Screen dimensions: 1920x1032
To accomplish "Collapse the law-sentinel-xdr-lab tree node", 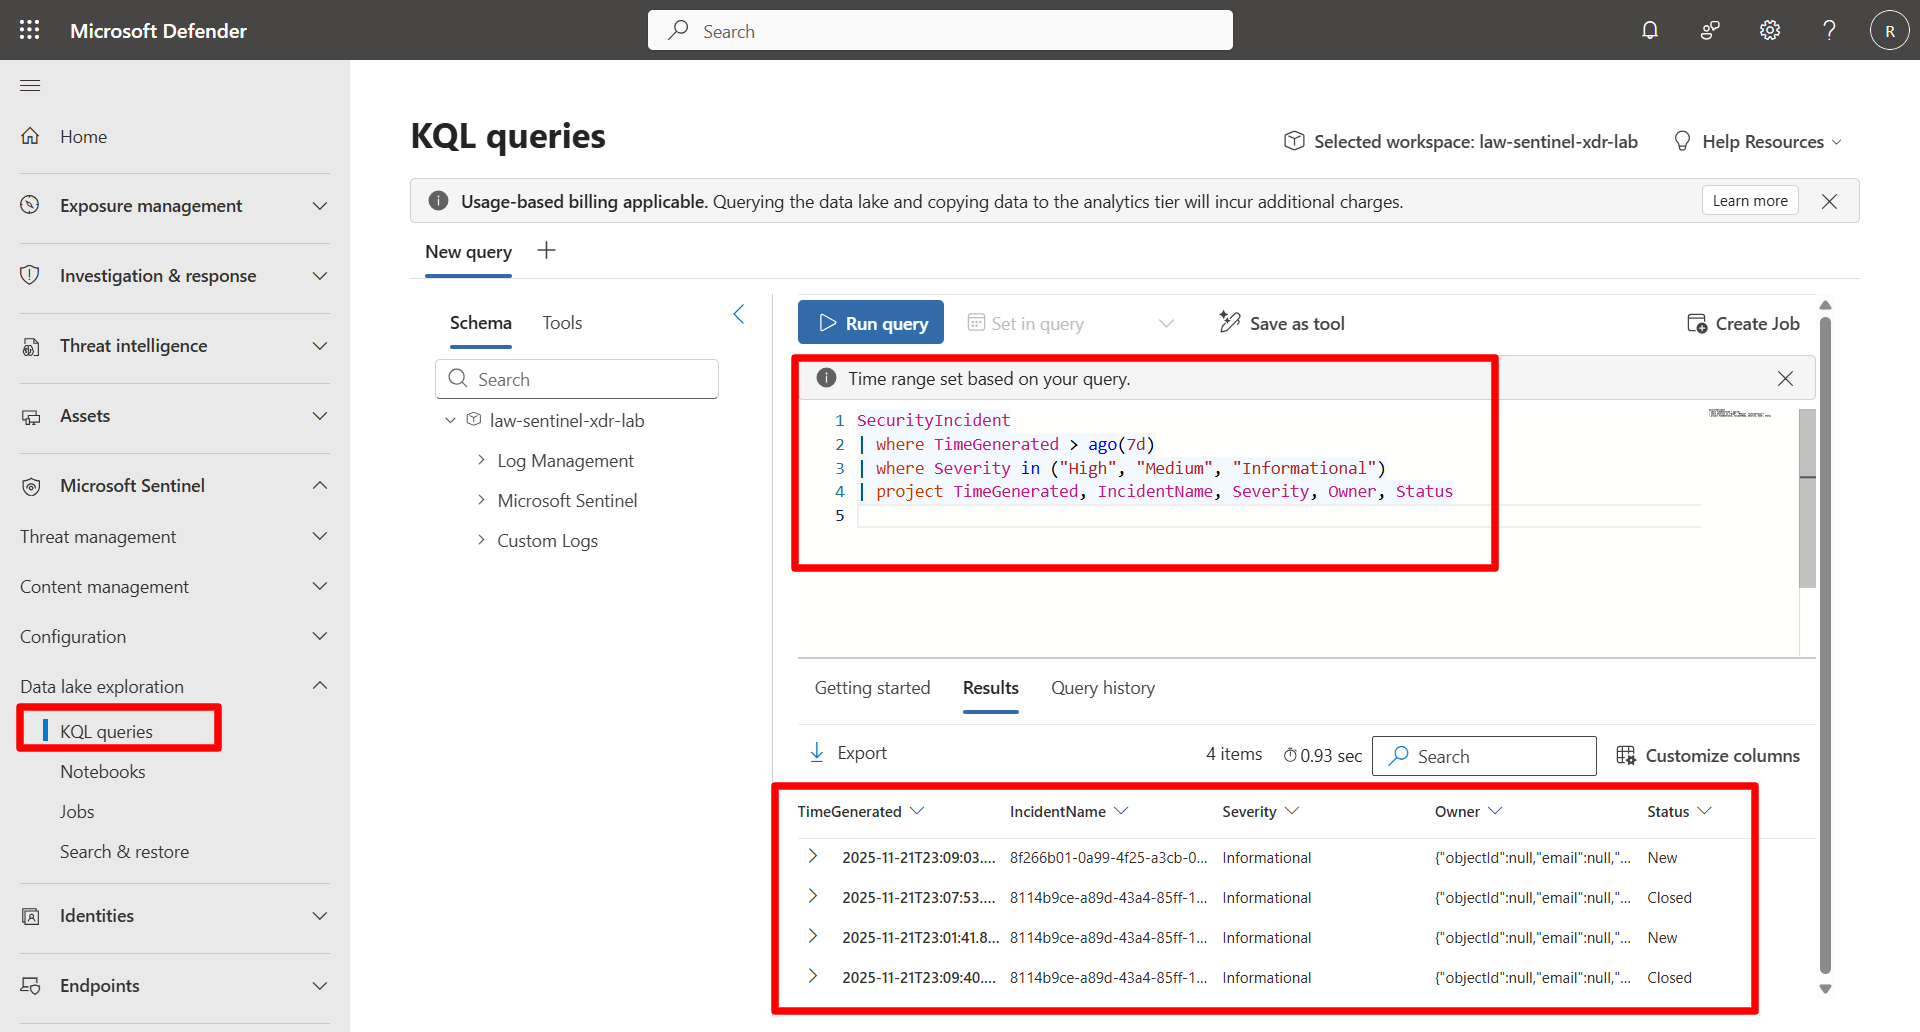I will coord(450,421).
